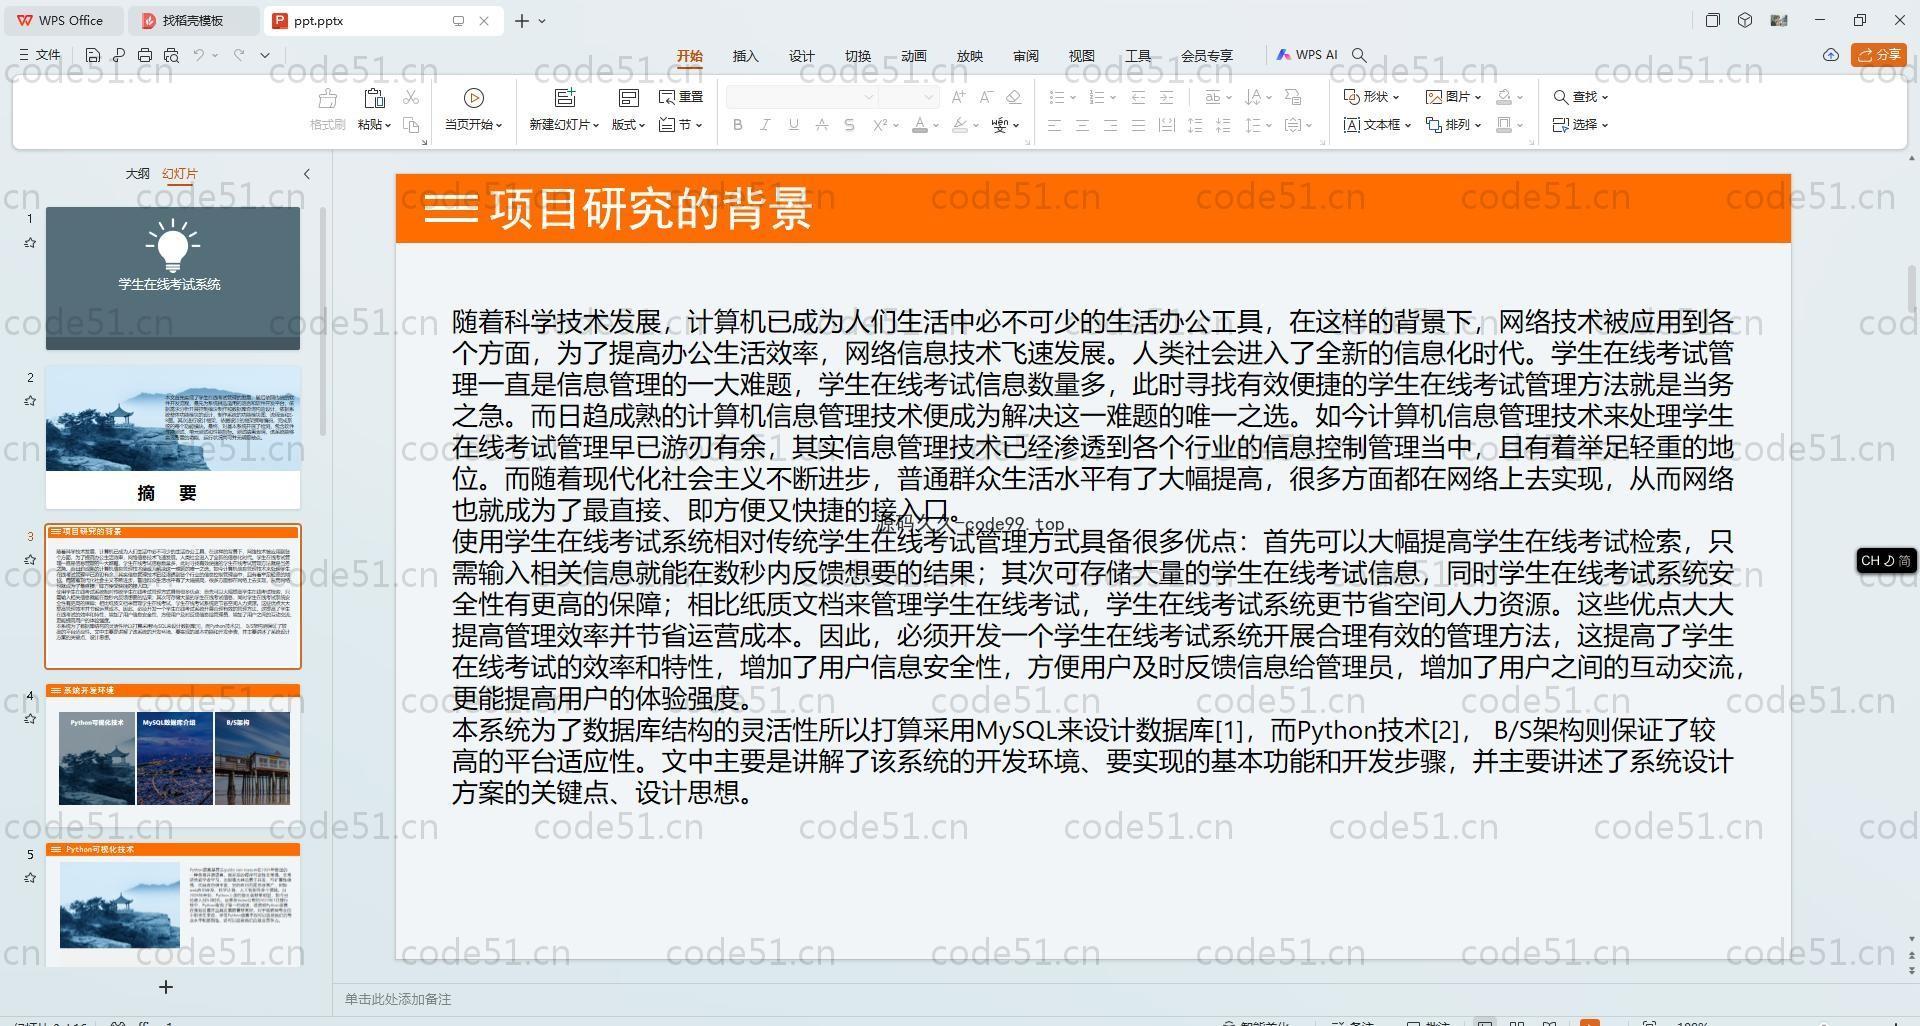Toggle center text alignment
The width and height of the screenshot is (1920, 1026).
click(x=1082, y=125)
